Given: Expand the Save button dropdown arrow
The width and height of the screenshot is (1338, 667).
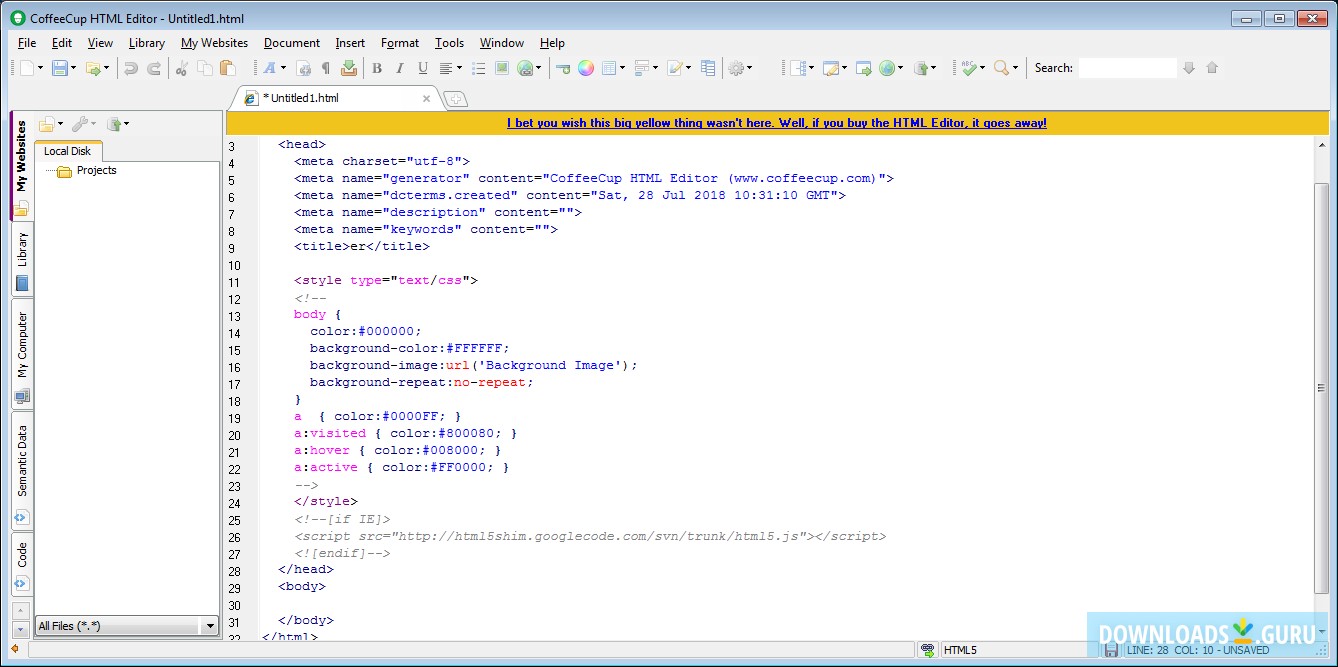Looking at the screenshot, I should [73, 68].
